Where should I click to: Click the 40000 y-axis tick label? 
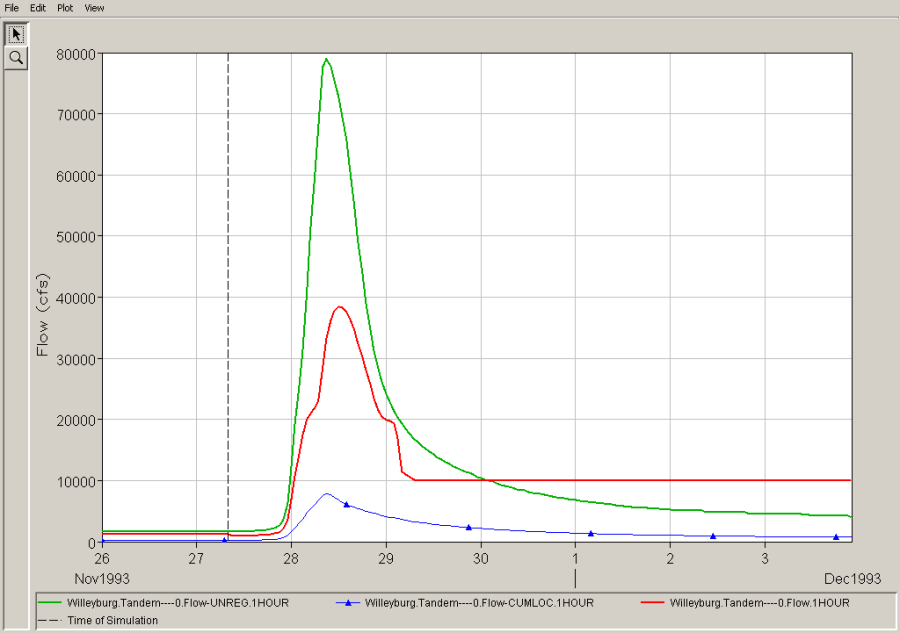coord(75,298)
